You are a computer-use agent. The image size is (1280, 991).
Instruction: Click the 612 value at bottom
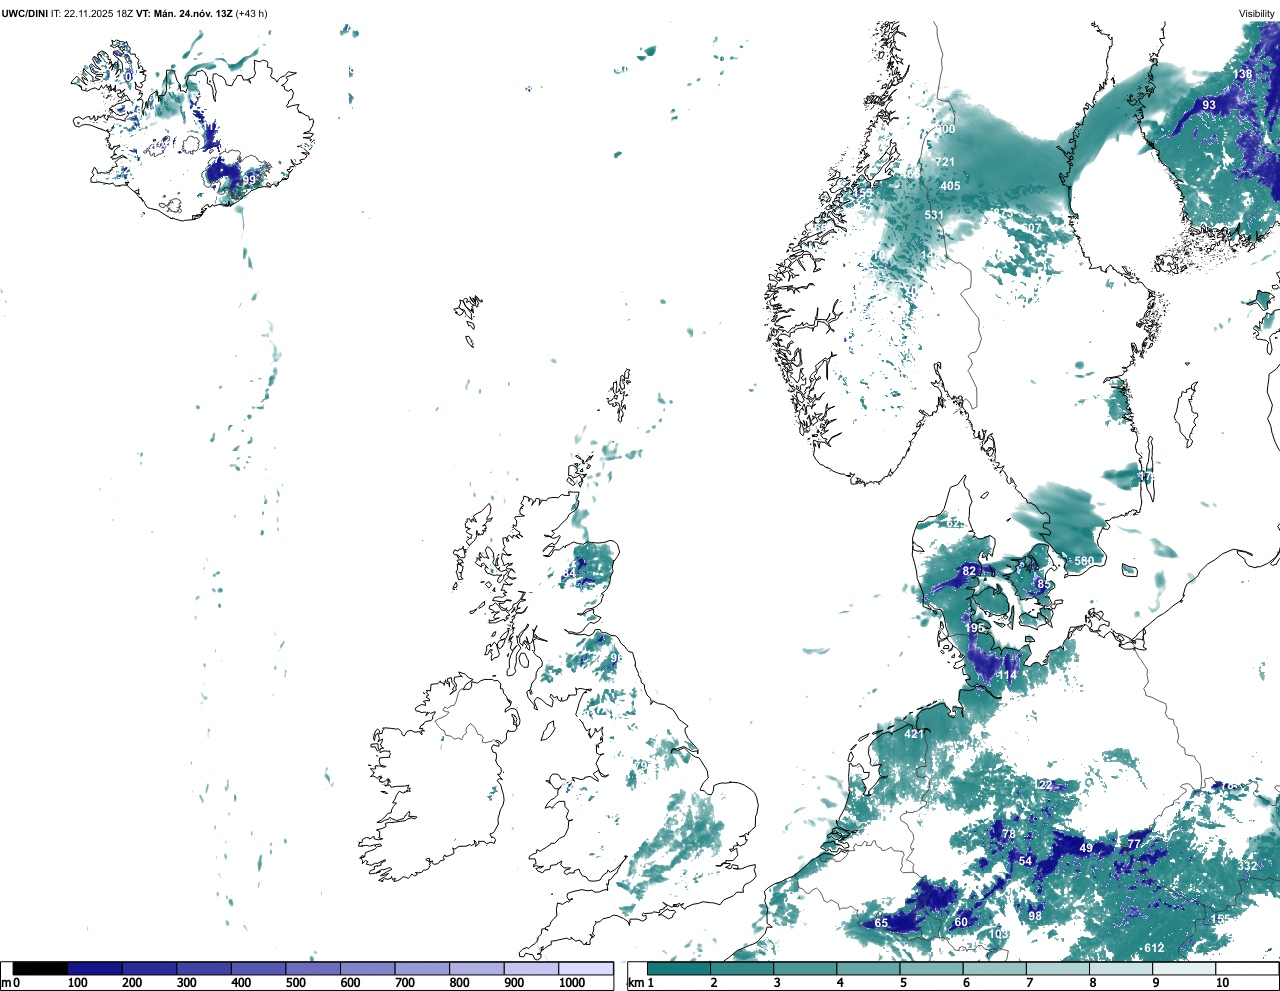coord(1154,948)
